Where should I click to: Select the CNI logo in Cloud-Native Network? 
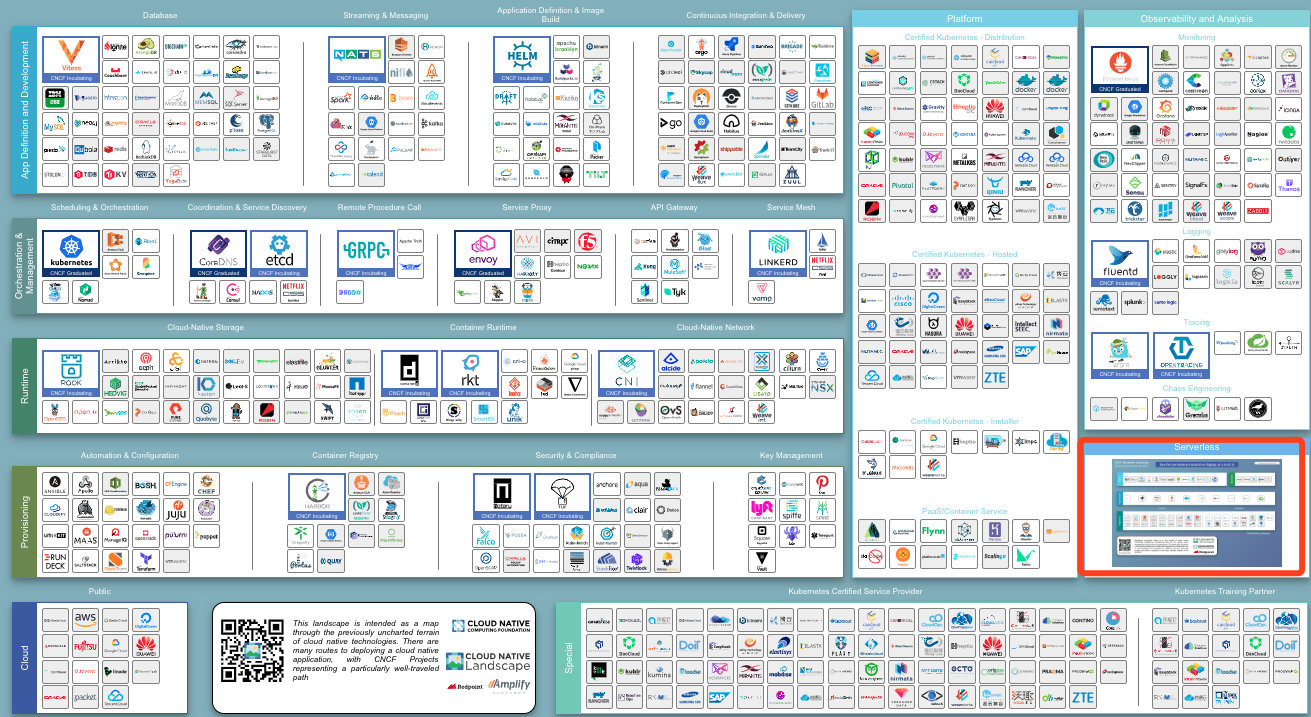(625, 372)
